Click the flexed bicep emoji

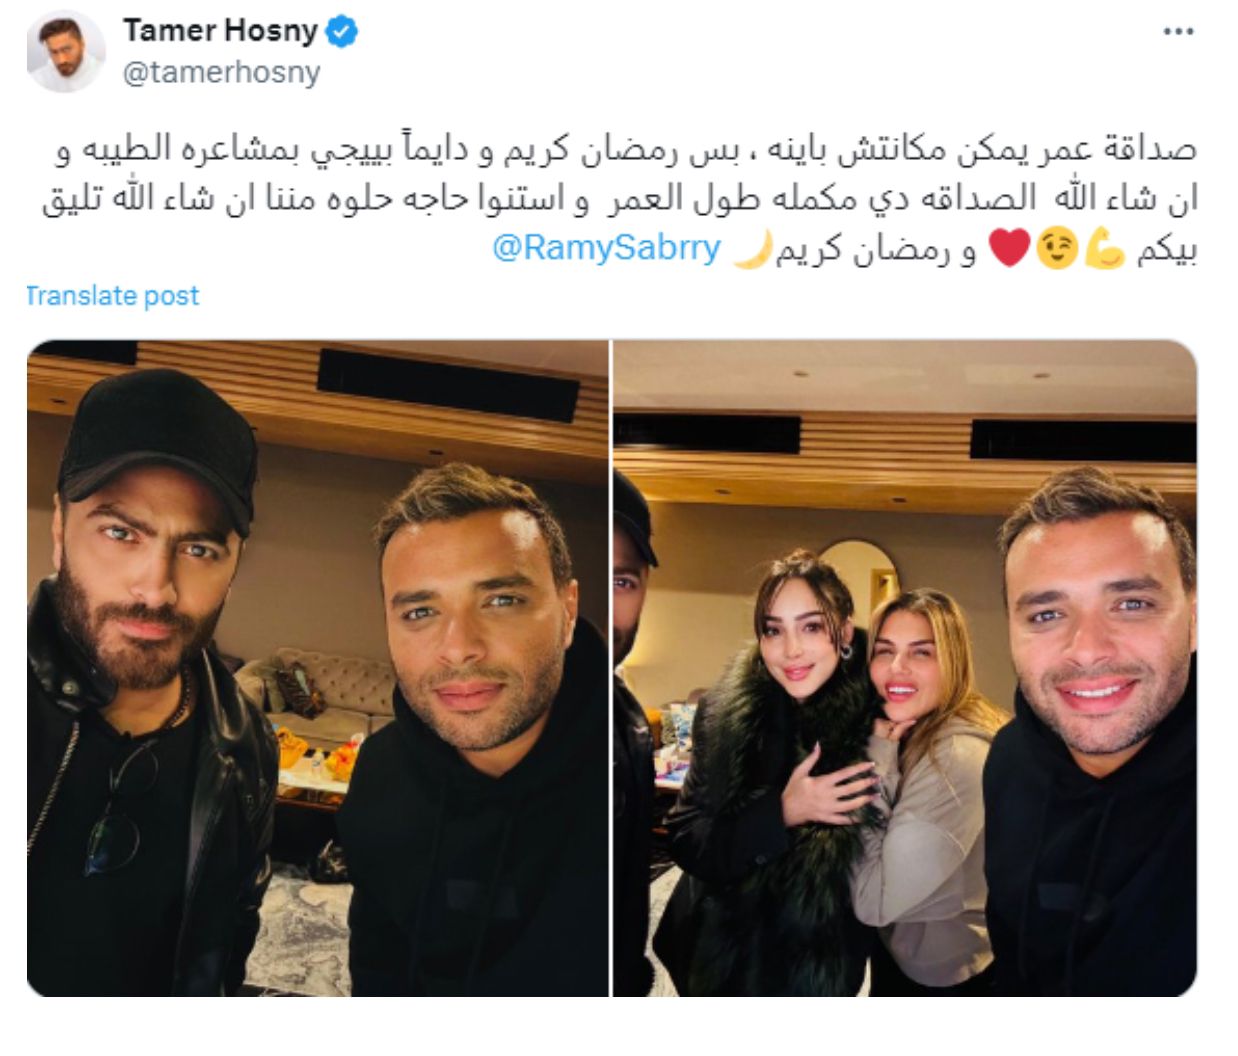coord(1105,251)
